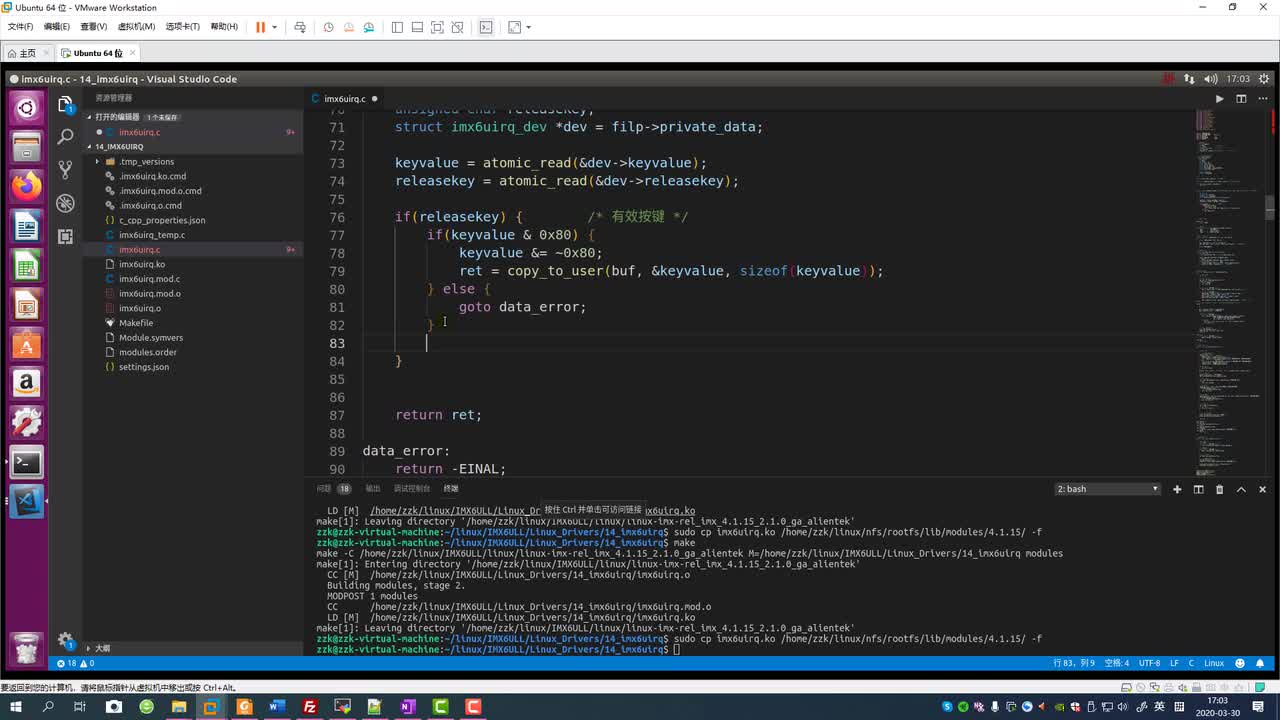The height and width of the screenshot is (720, 1280).
Task: Open the Explorer view in the activity bar
Action: [66, 104]
